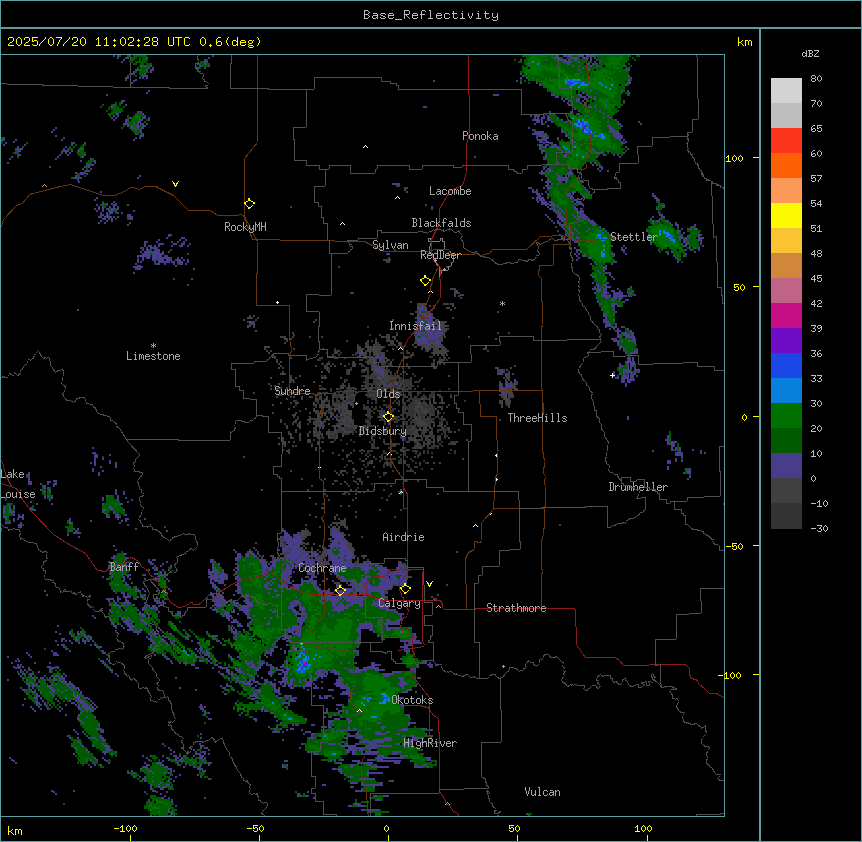Image resolution: width=862 pixels, height=842 pixels.
Task: Click the -50 tick label on right axis
Action: click(734, 546)
